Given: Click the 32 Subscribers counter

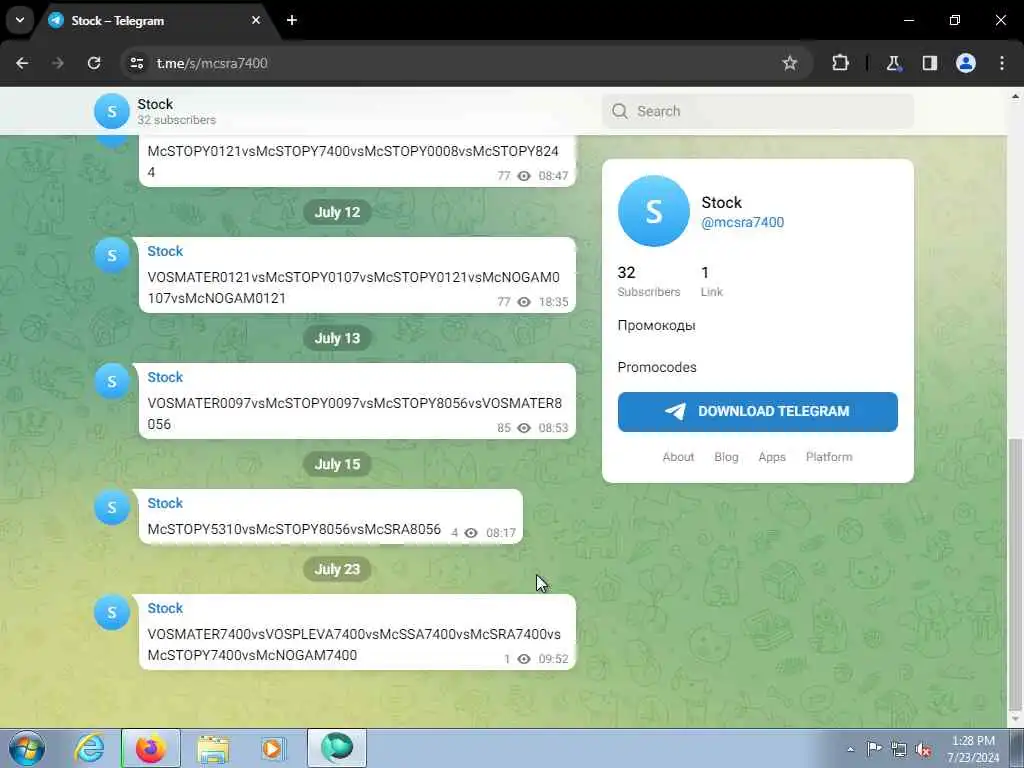Looking at the screenshot, I should [x=648, y=281].
